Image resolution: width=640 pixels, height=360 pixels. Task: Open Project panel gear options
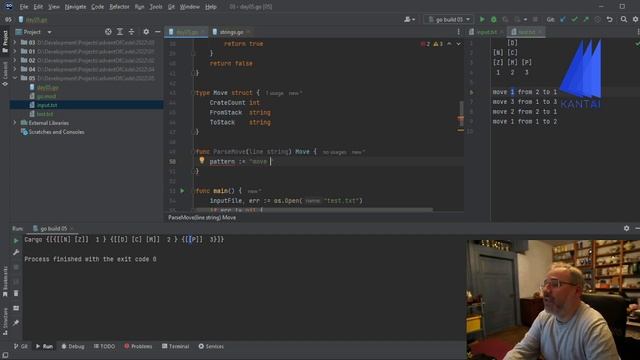[x=146, y=32]
